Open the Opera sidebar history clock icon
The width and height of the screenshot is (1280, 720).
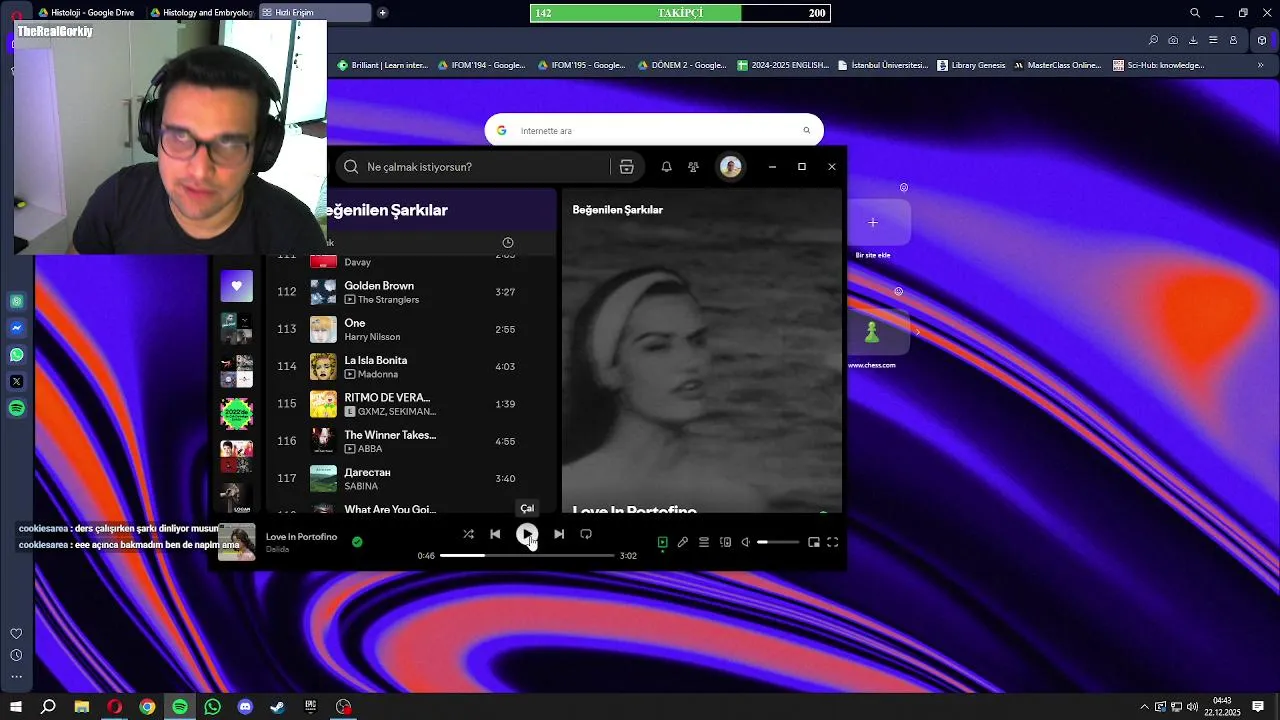(16, 655)
